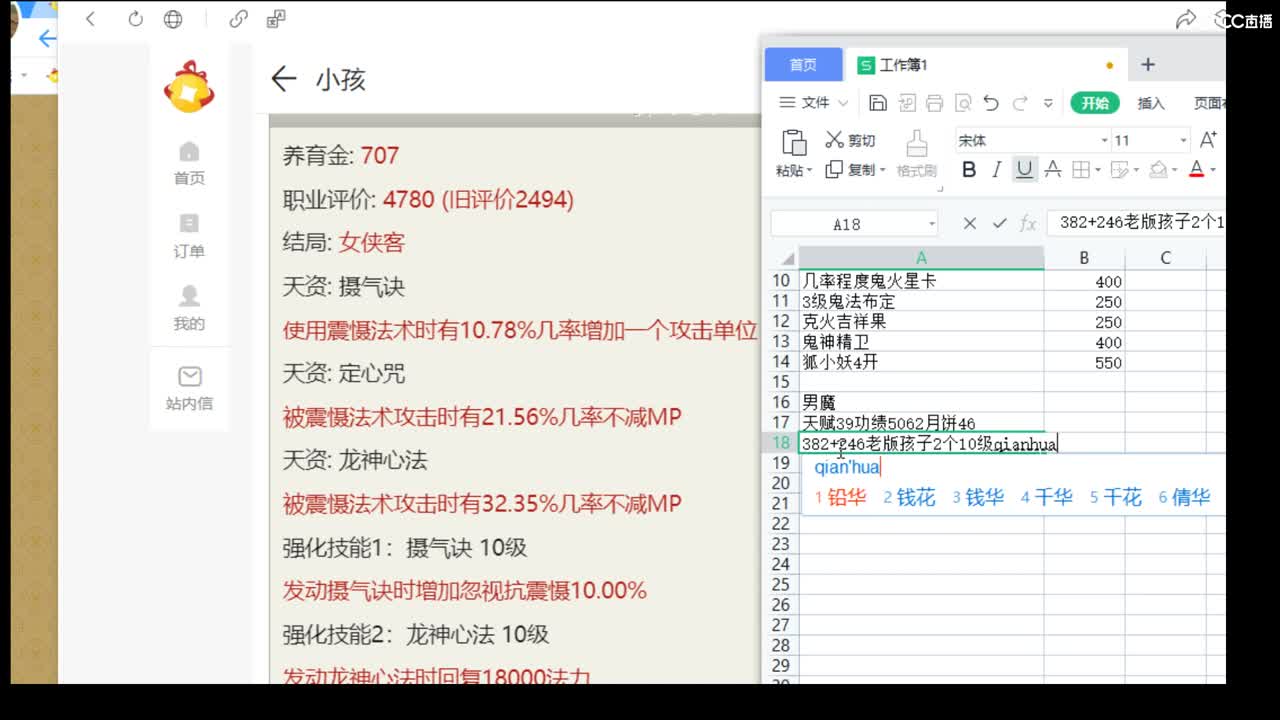Switch to the 首页 tab in WPS
The height and width of the screenshot is (720, 1280).
tap(803, 65)
